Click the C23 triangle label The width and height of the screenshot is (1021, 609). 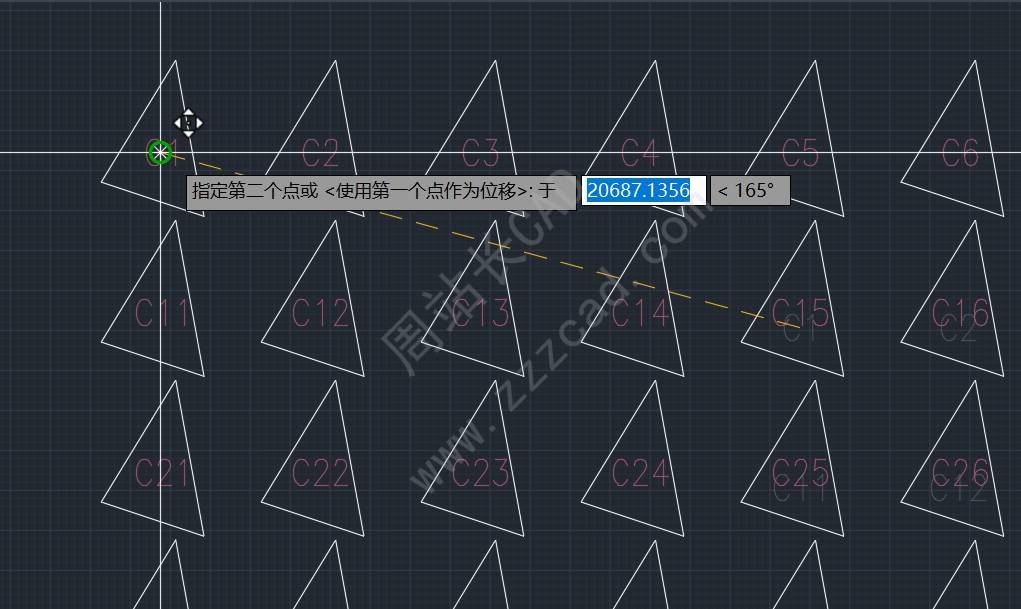pyautogui.click(x=481, y=473)
